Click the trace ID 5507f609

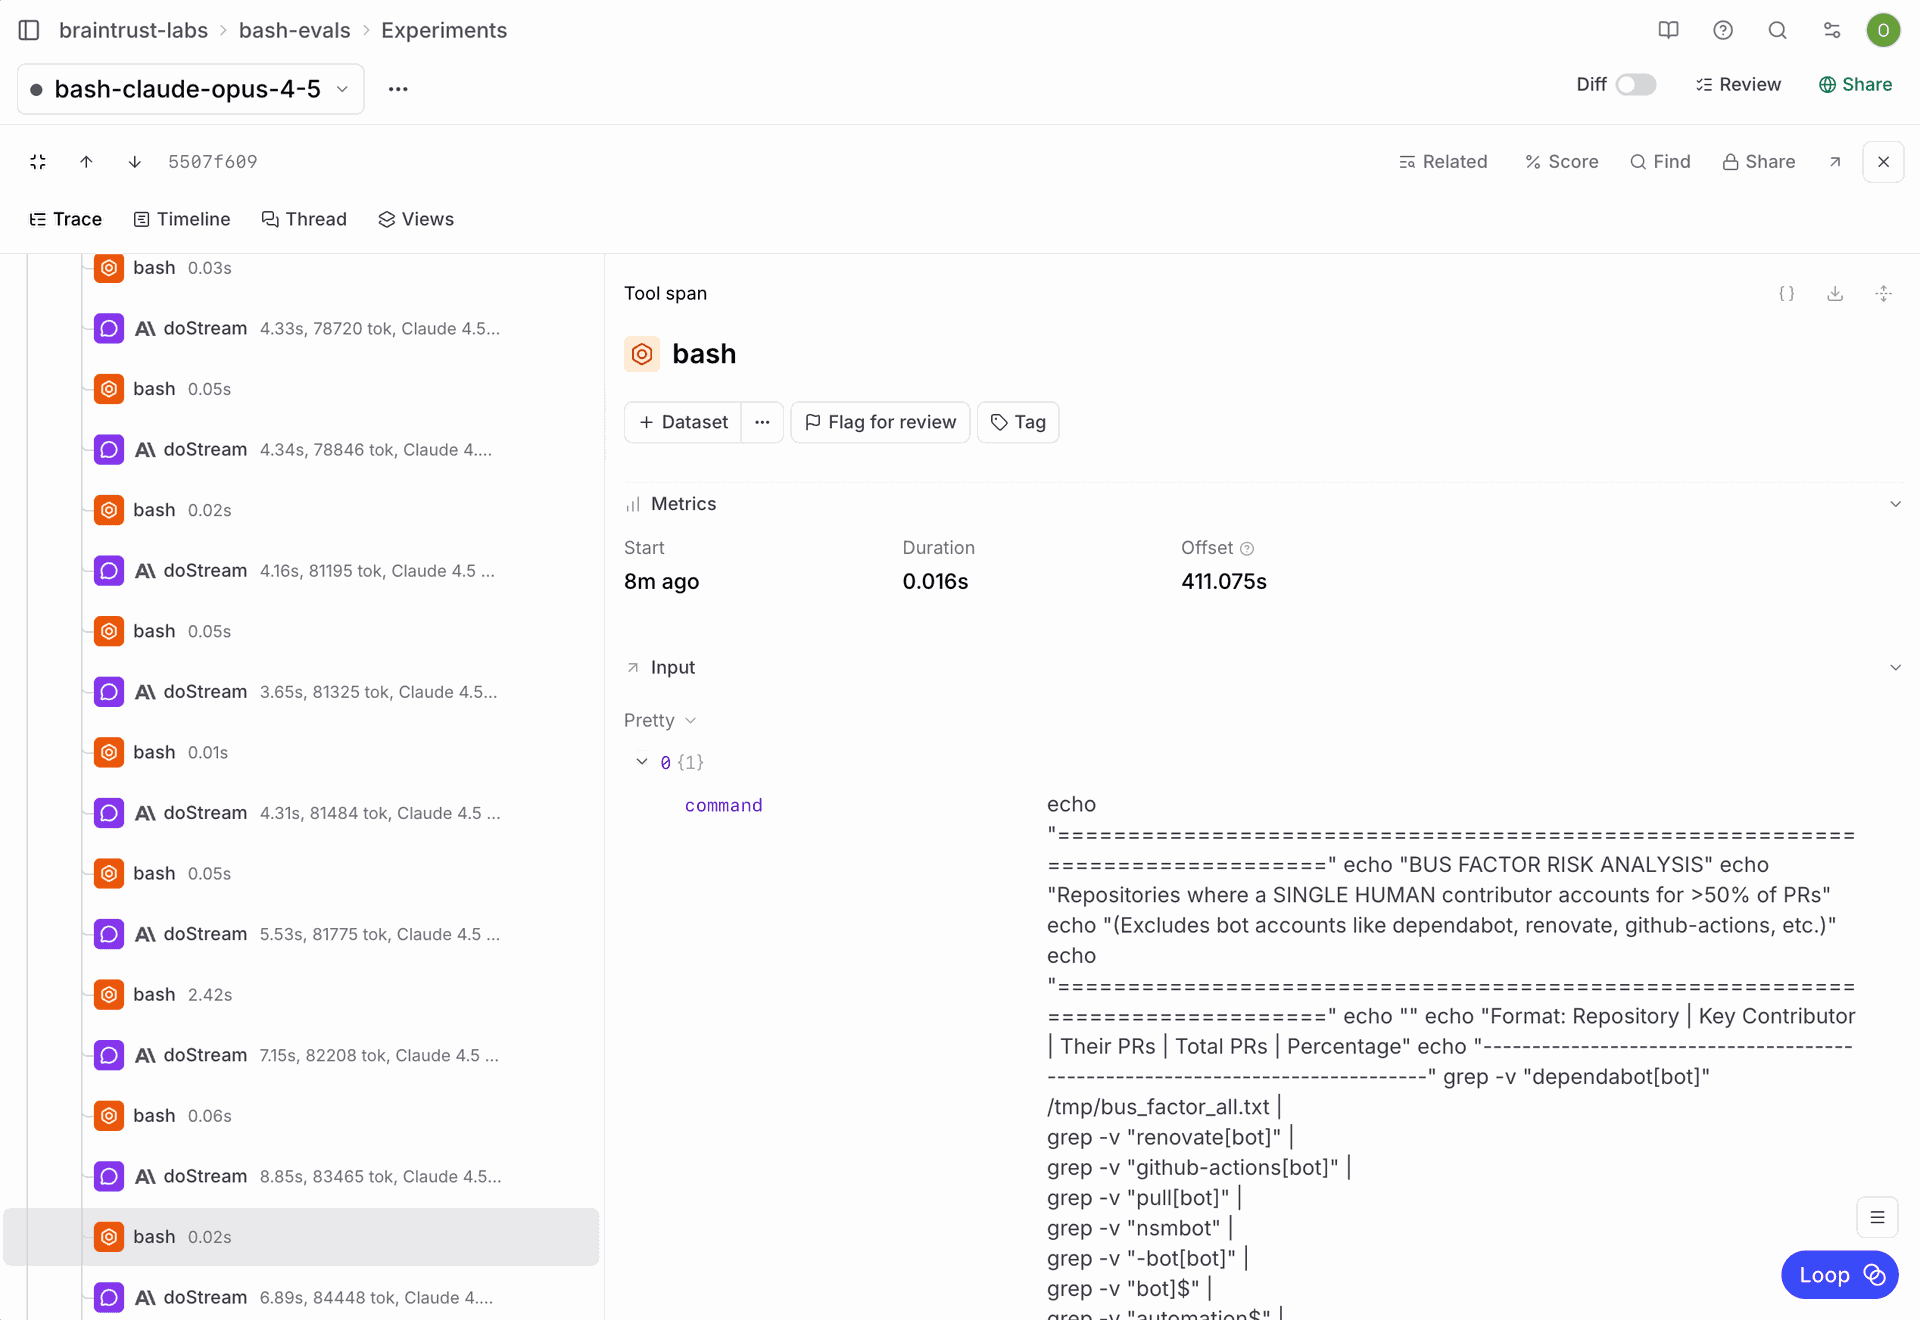click(x=212, y=162)
